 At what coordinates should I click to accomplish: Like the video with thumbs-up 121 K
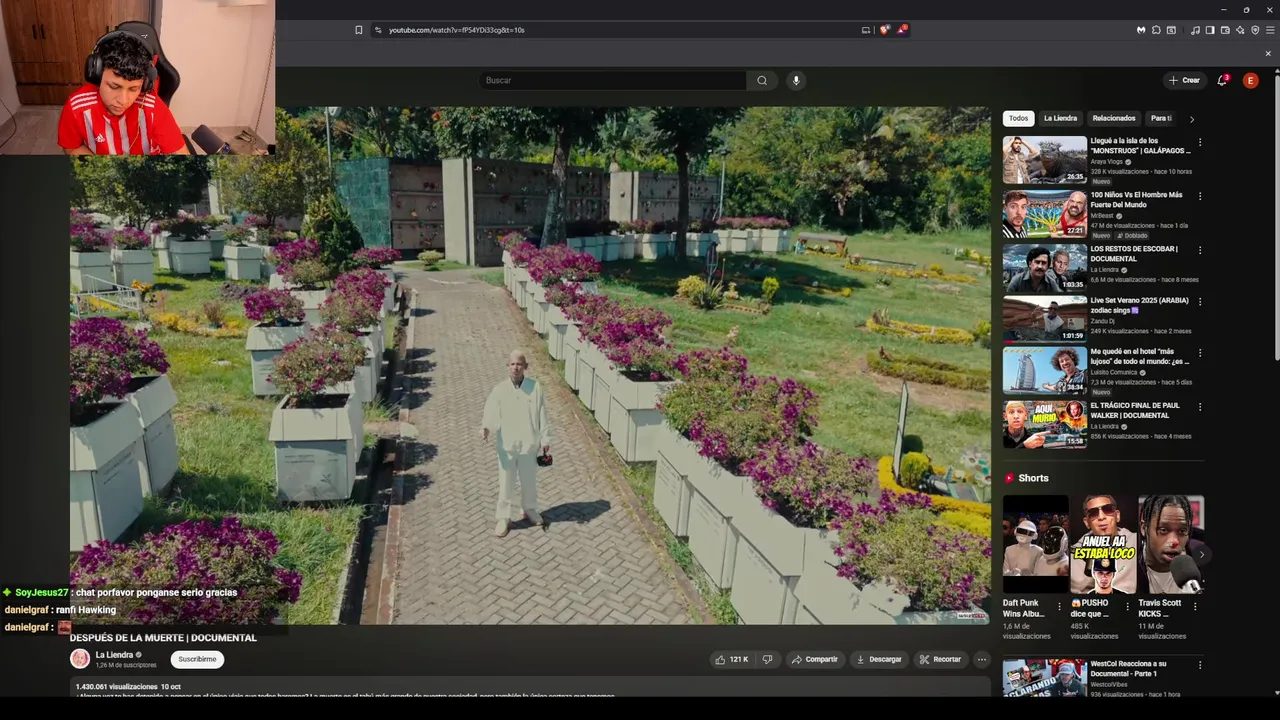(x=731, y=659)
